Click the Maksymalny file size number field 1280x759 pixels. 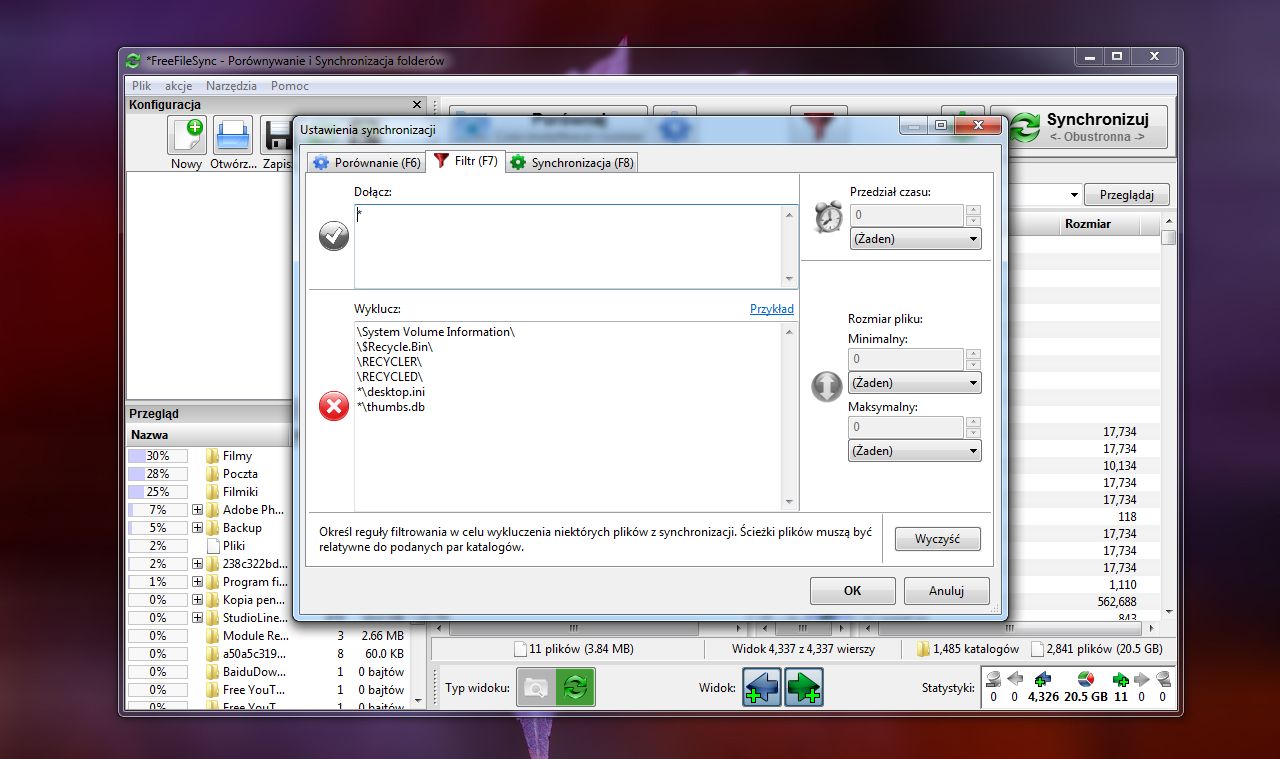pos(906,427)
